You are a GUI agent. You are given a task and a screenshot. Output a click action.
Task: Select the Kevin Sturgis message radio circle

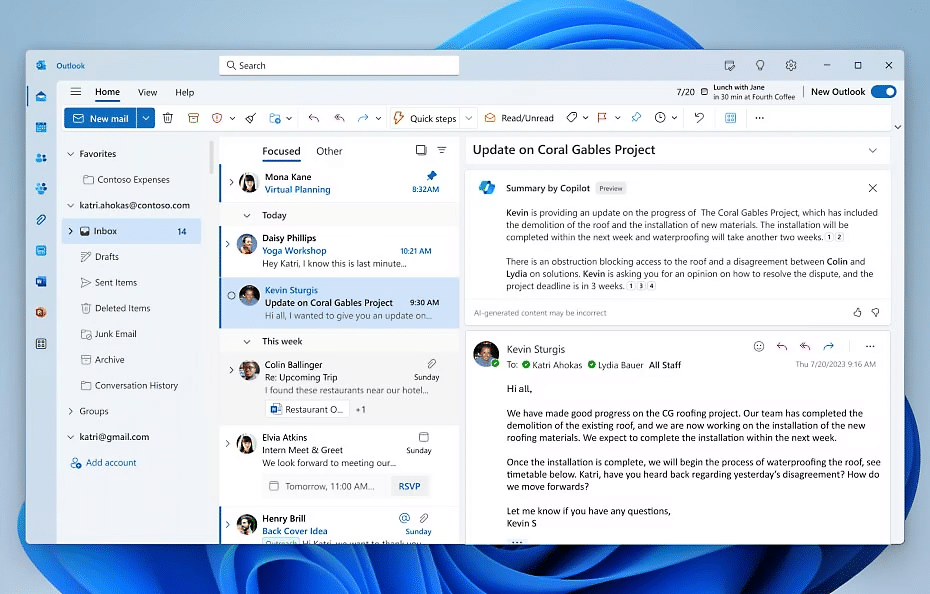coord(232,296)
